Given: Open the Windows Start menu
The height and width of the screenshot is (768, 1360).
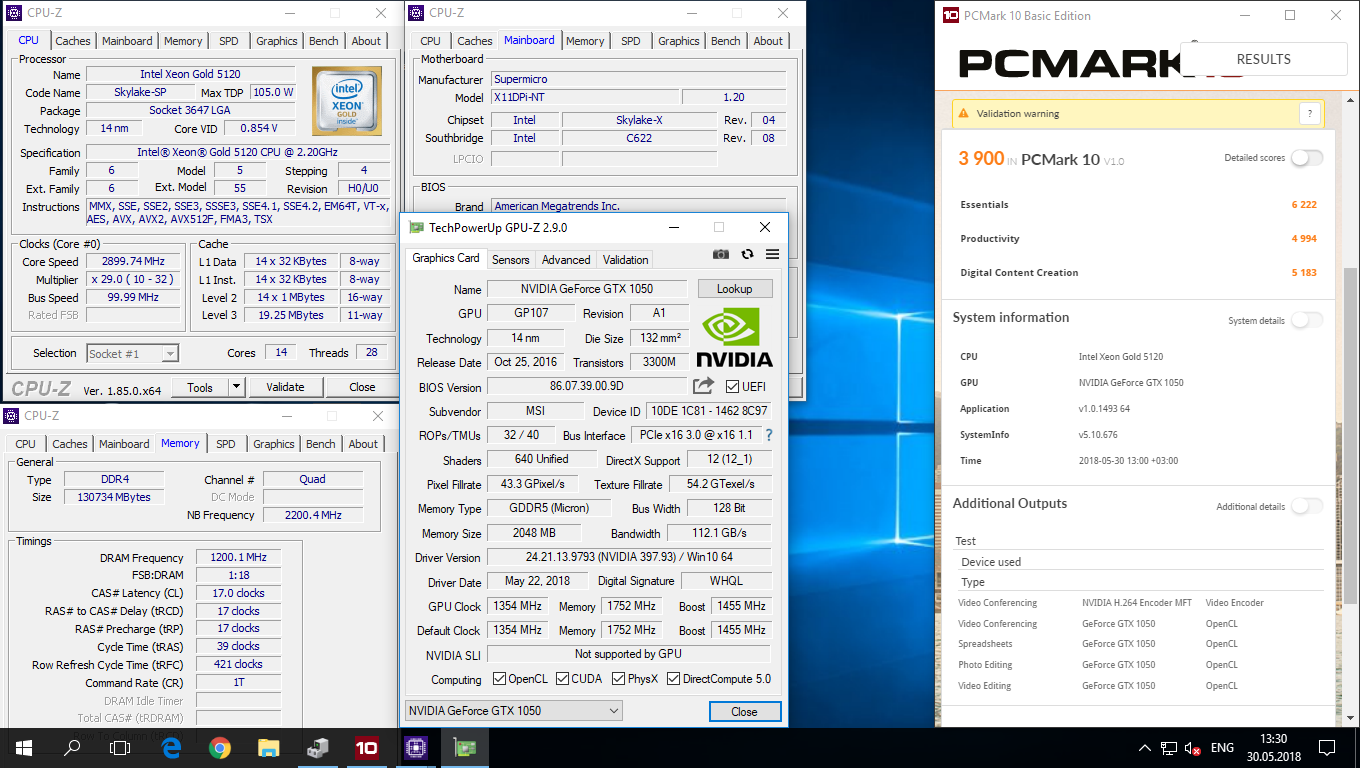Looking at the screenshot, I should click(23, 747).
